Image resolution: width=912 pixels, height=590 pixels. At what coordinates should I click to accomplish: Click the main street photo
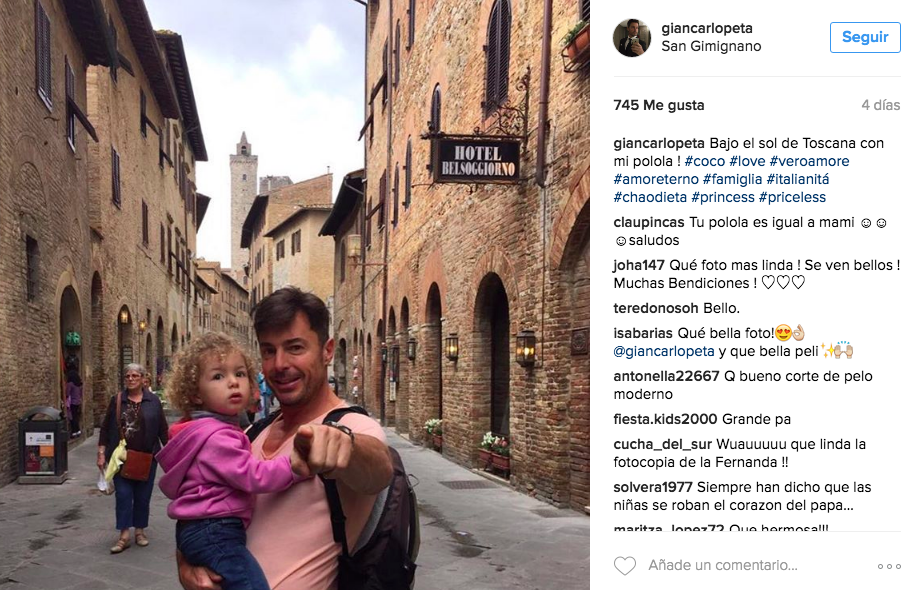click(295, 295)
